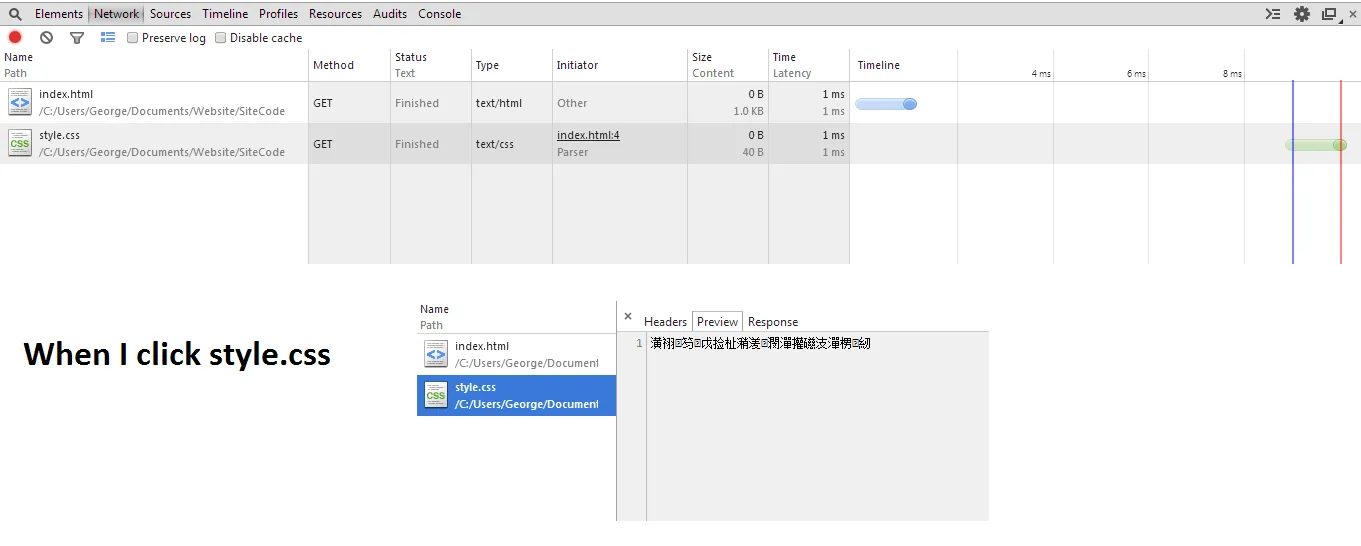
Task: Toggle large resource rows view icon
Action: 108,38
